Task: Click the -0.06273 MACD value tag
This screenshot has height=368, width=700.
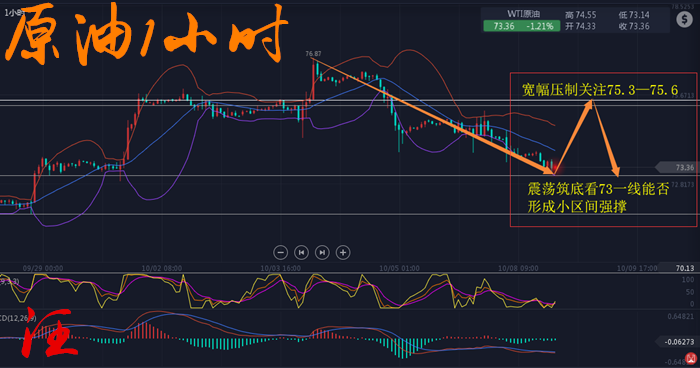Action: (678, 342)
